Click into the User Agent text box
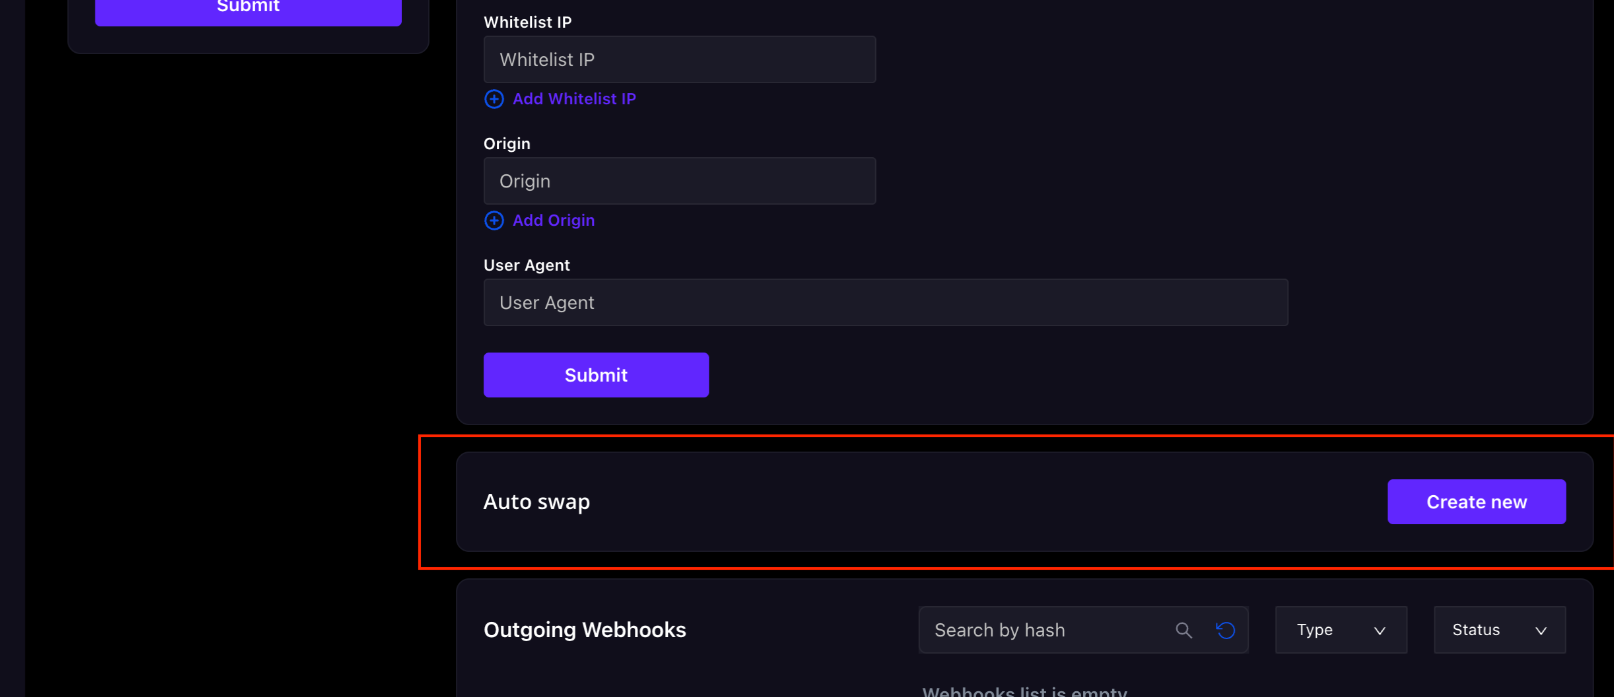The image size is (1614, 697). [x=885, y=303]
